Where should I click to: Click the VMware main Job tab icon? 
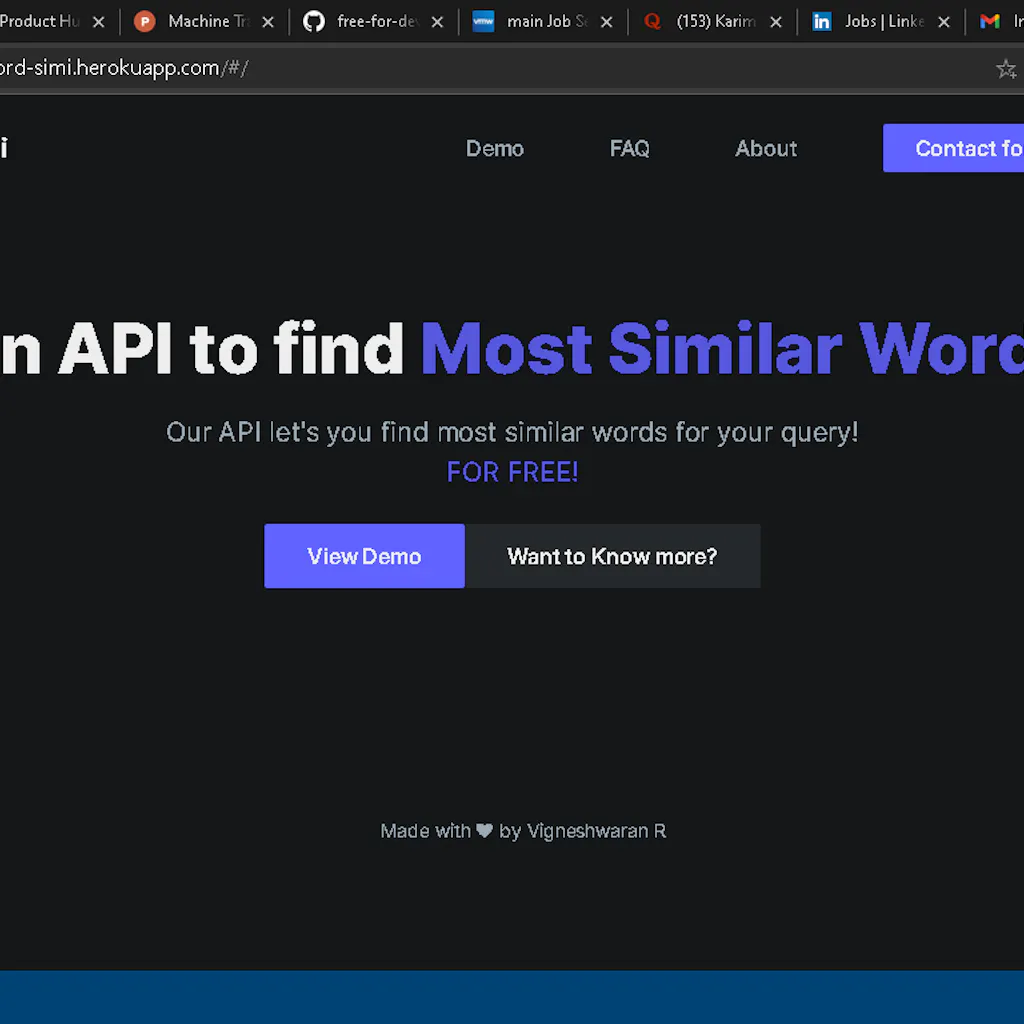click(x=483, y=21)
